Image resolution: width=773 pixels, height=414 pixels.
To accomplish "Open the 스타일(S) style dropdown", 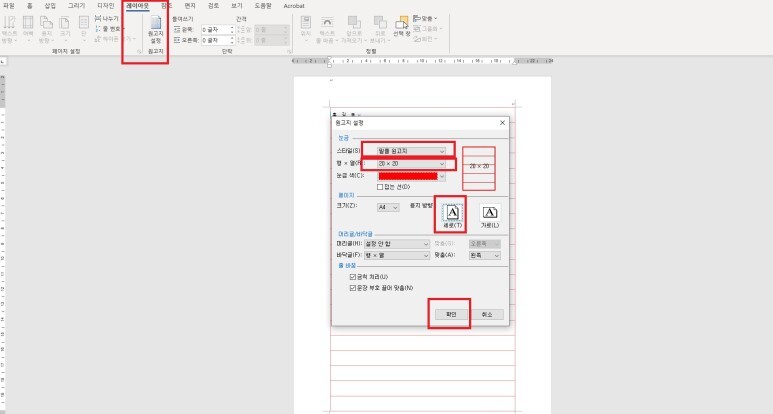I will (x=411, y=151).
